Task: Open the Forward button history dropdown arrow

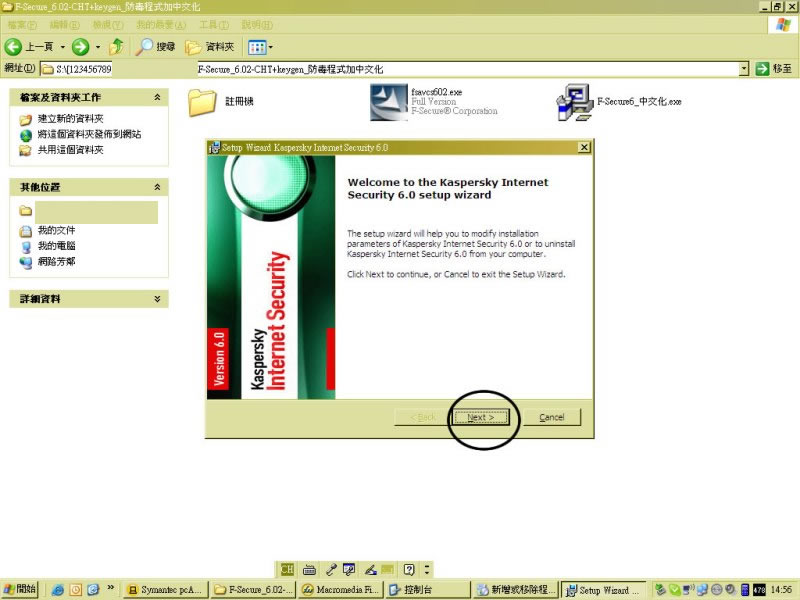Action: [x=97, y=47]
